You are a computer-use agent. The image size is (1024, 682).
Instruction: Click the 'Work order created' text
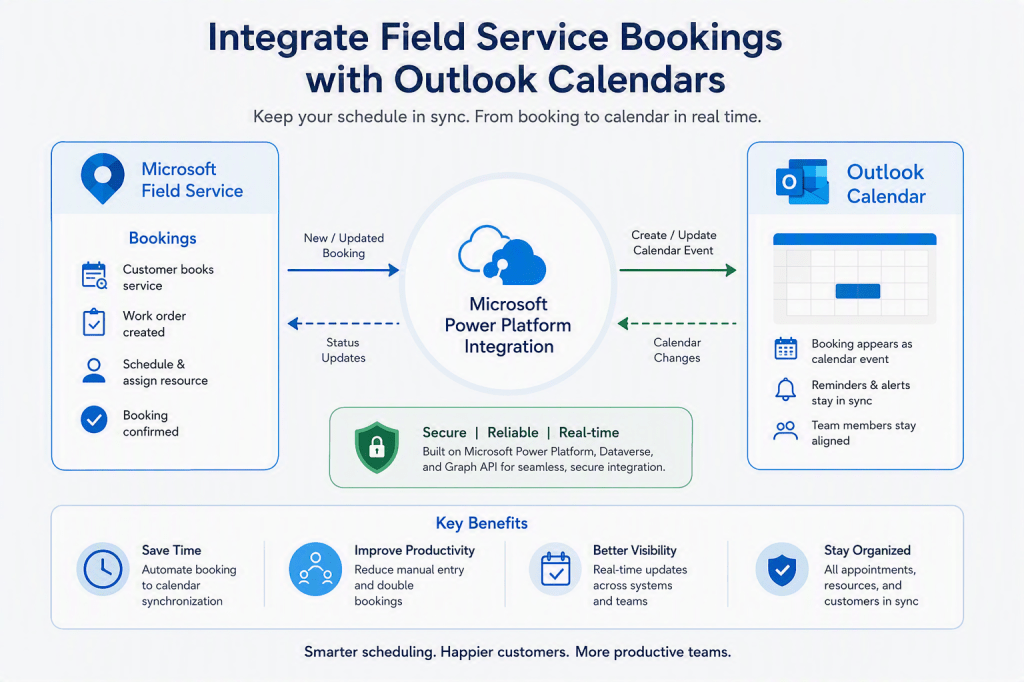(x=154, y=323)
